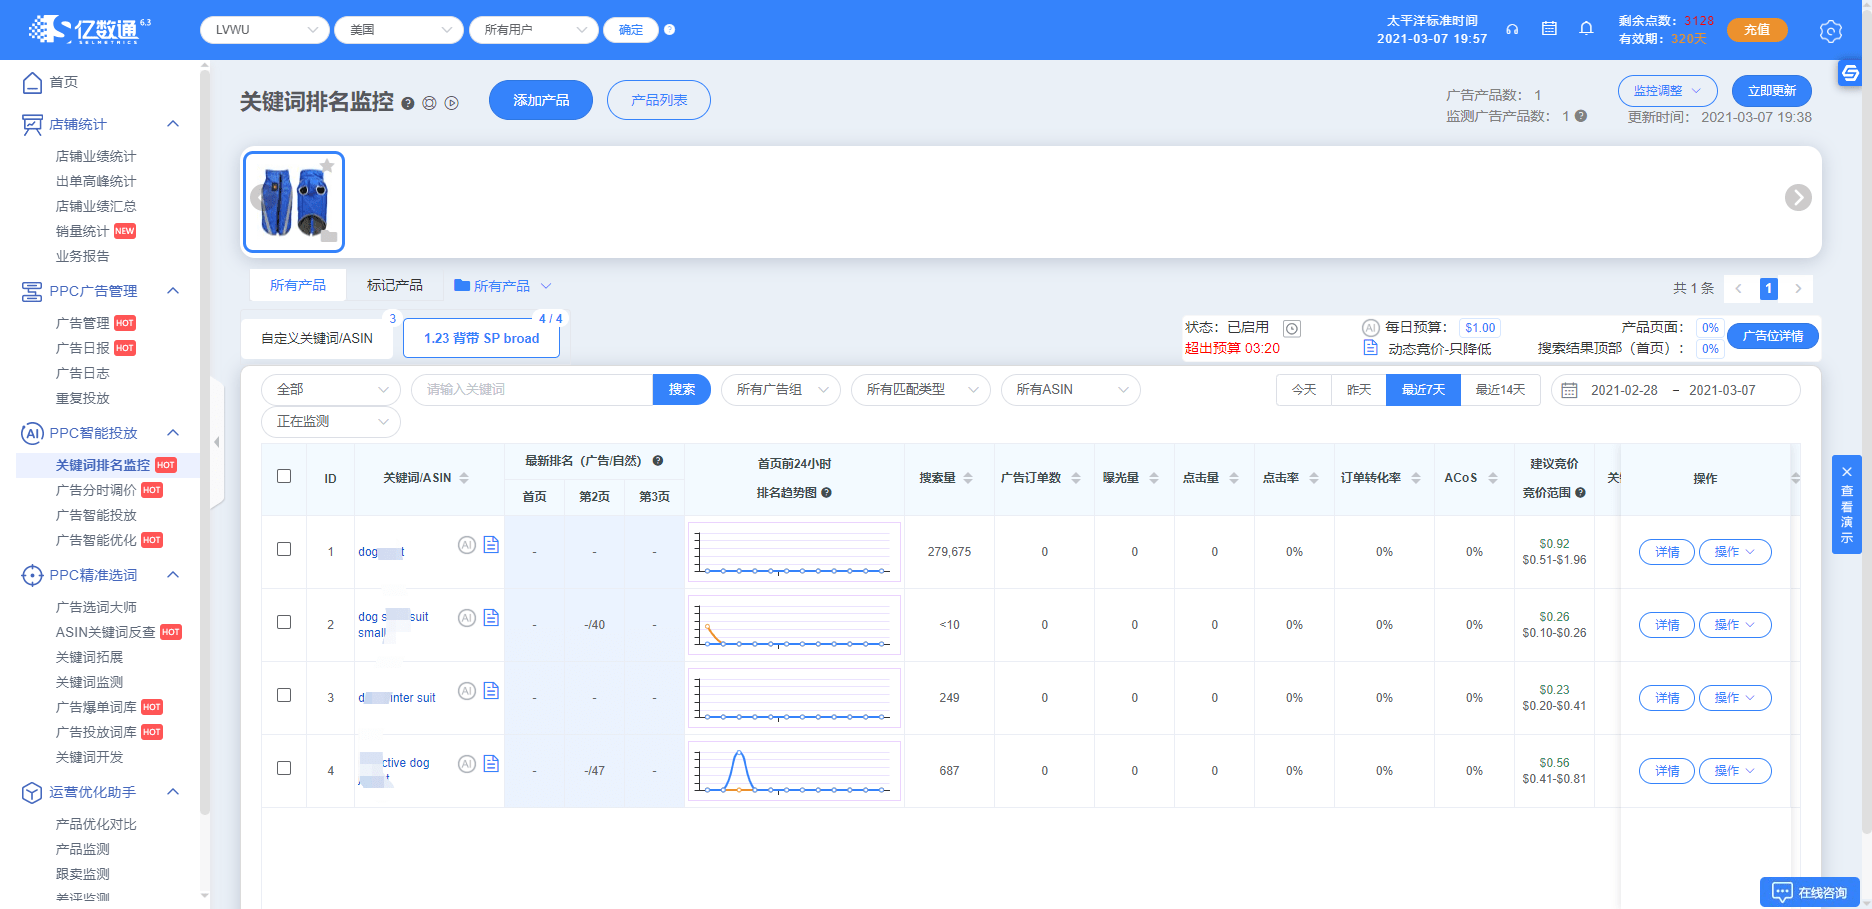Click the notification bell icon
Image resolution: width=1872 pixels, height=909 pixels.
(1586, 29)
